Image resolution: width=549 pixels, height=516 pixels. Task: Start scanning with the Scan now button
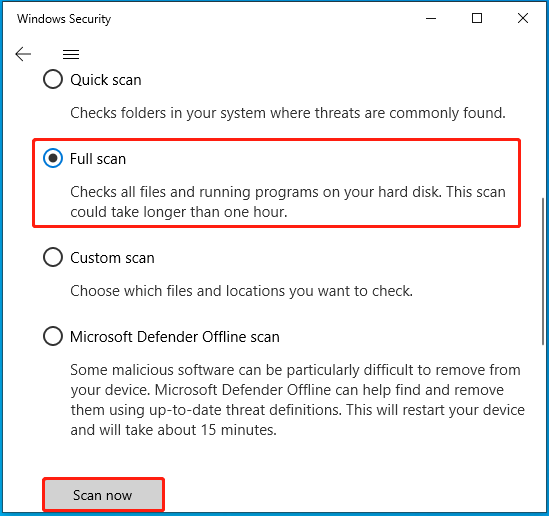pyautogui.click(x=103, y=495)
